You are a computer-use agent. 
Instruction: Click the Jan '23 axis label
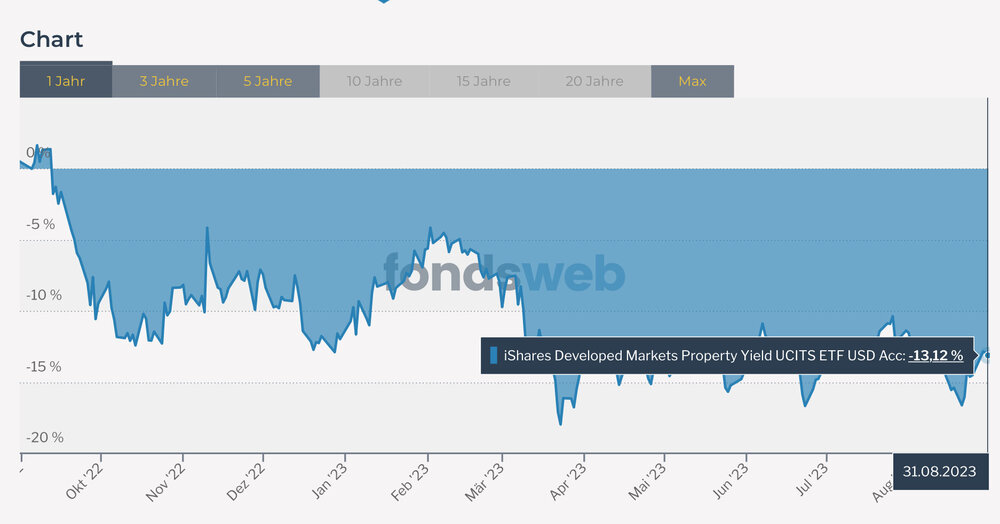point(329,481)
